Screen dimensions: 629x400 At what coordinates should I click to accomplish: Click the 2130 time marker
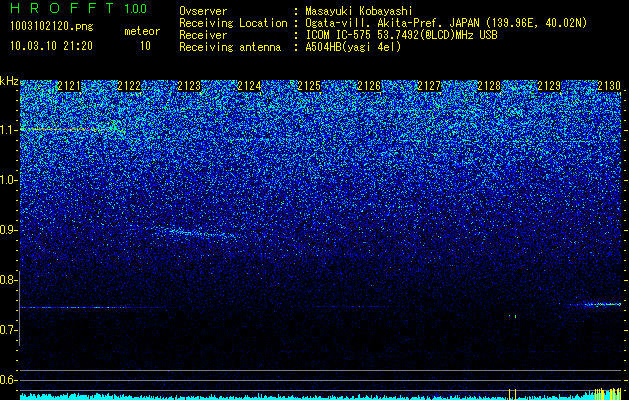coord(609,86)
